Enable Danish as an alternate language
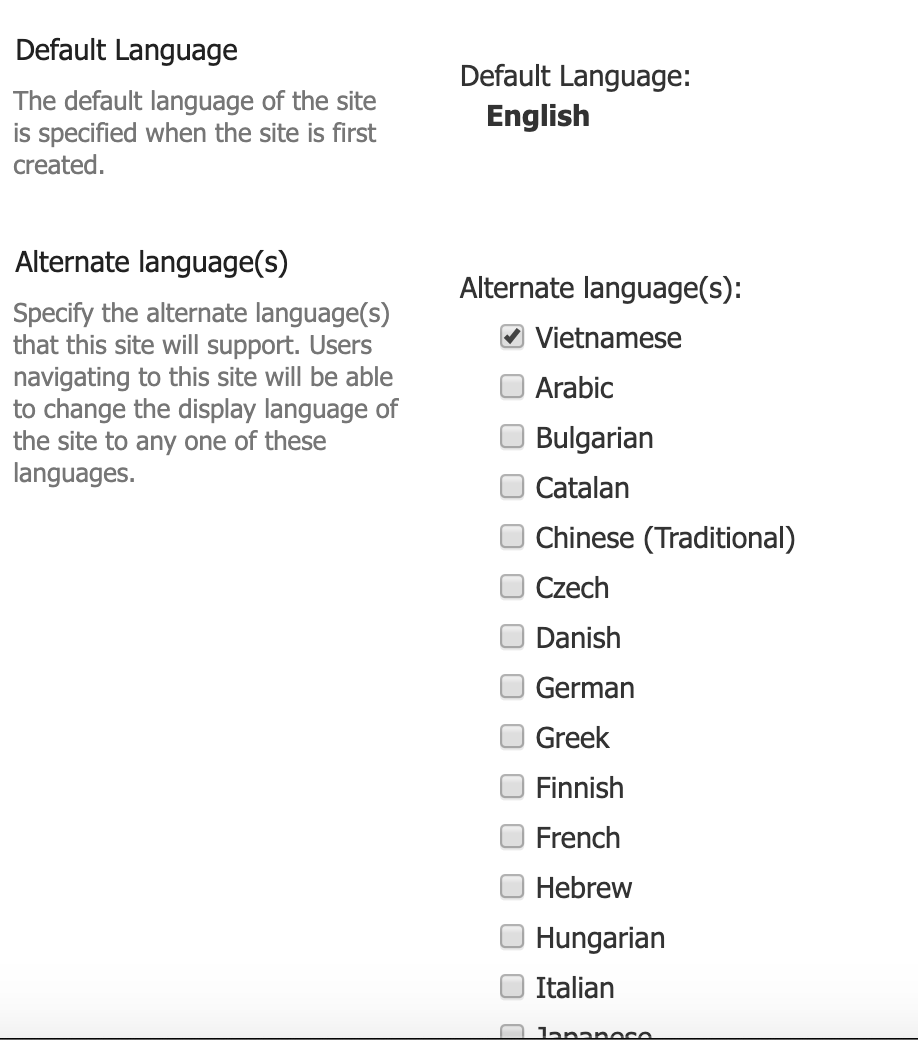The width and height of the screenshot is (918, 1040). [x=511, y=636]
